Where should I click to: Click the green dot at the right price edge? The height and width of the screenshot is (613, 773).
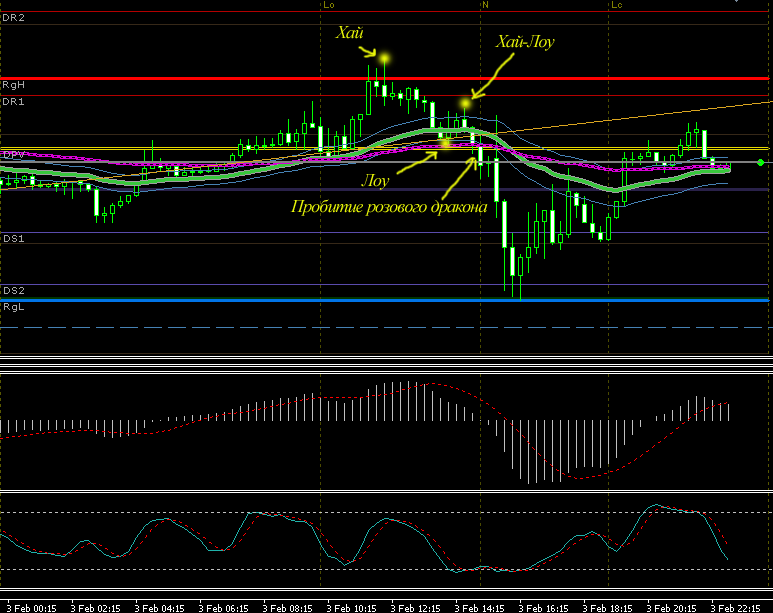click(x=761, y=162)
